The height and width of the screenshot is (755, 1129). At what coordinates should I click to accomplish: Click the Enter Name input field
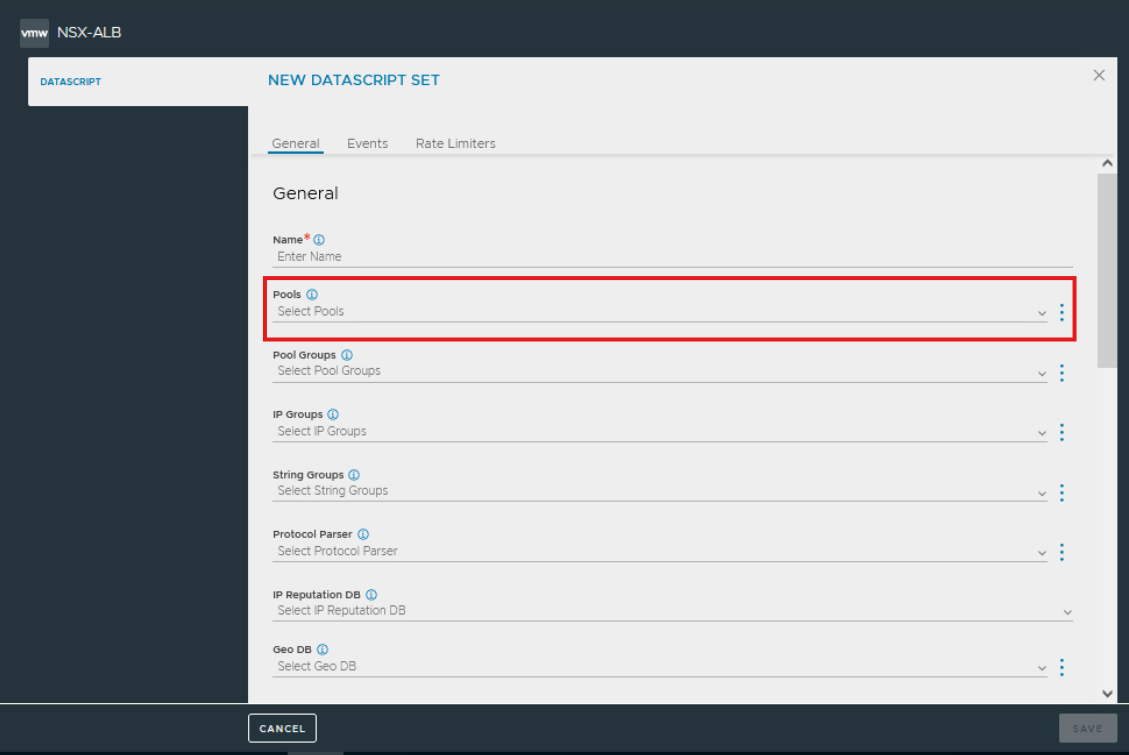pos(672,257)
